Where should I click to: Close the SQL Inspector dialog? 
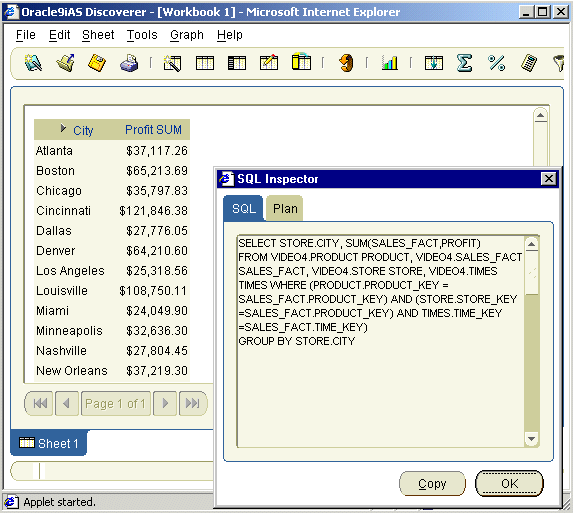(x=549, y=179)
